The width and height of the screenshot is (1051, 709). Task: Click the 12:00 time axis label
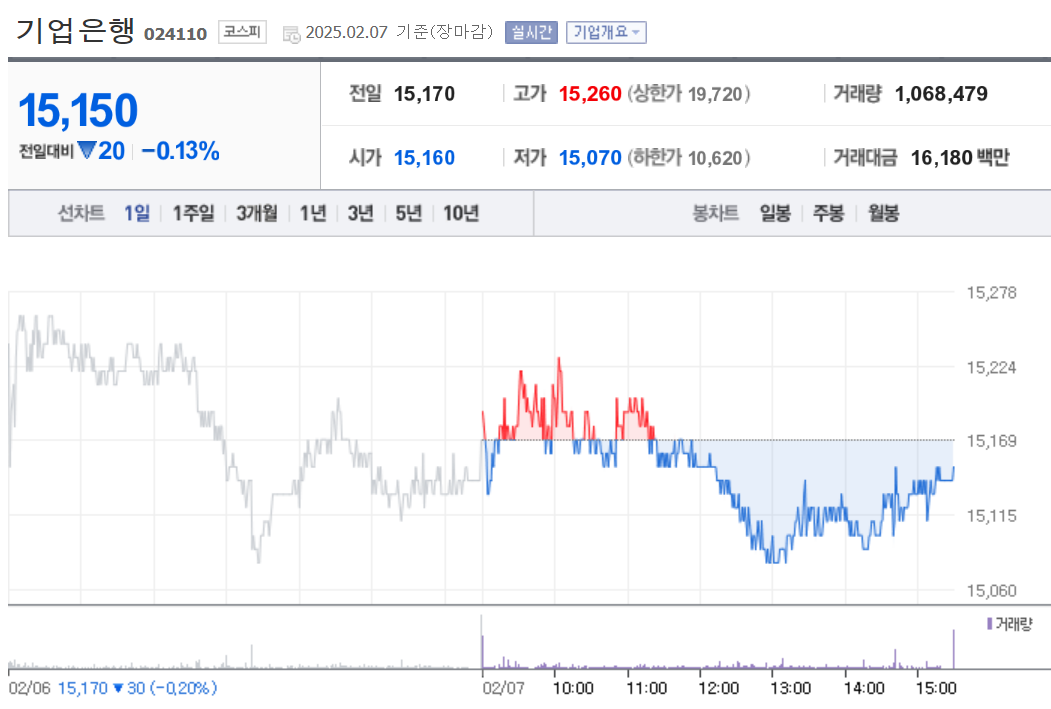tap(719, 688)
